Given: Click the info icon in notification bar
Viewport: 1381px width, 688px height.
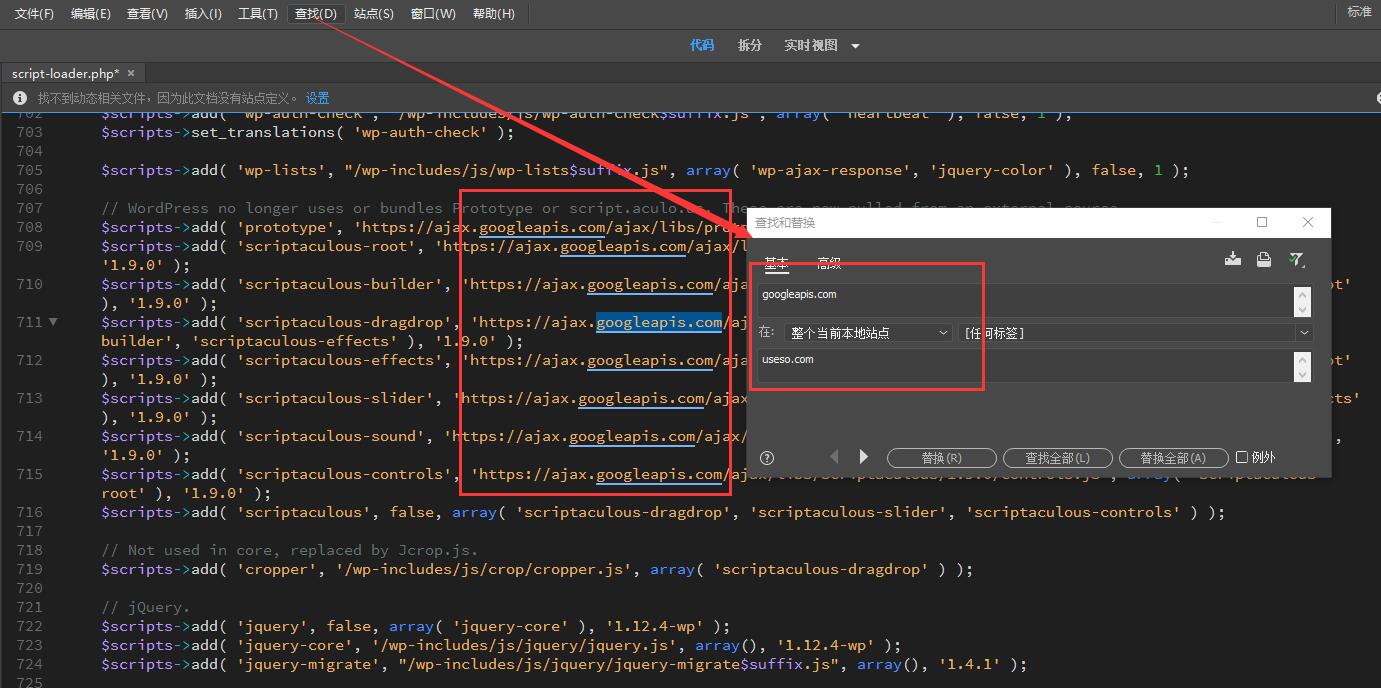Looking at the screenshot, I should click(19, 98).
